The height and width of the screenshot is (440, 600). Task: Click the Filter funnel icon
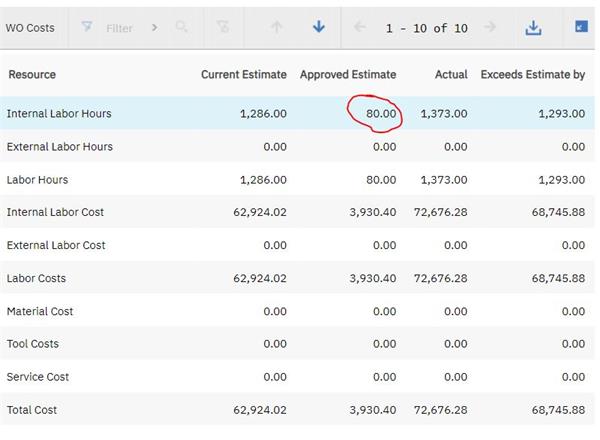point(87,27)
